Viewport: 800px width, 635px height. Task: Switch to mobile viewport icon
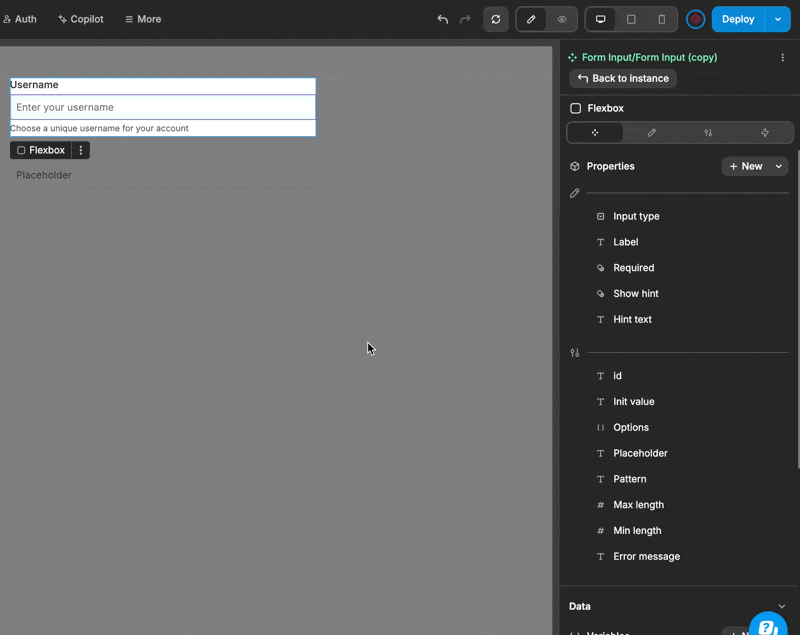[x=661, y=19]
